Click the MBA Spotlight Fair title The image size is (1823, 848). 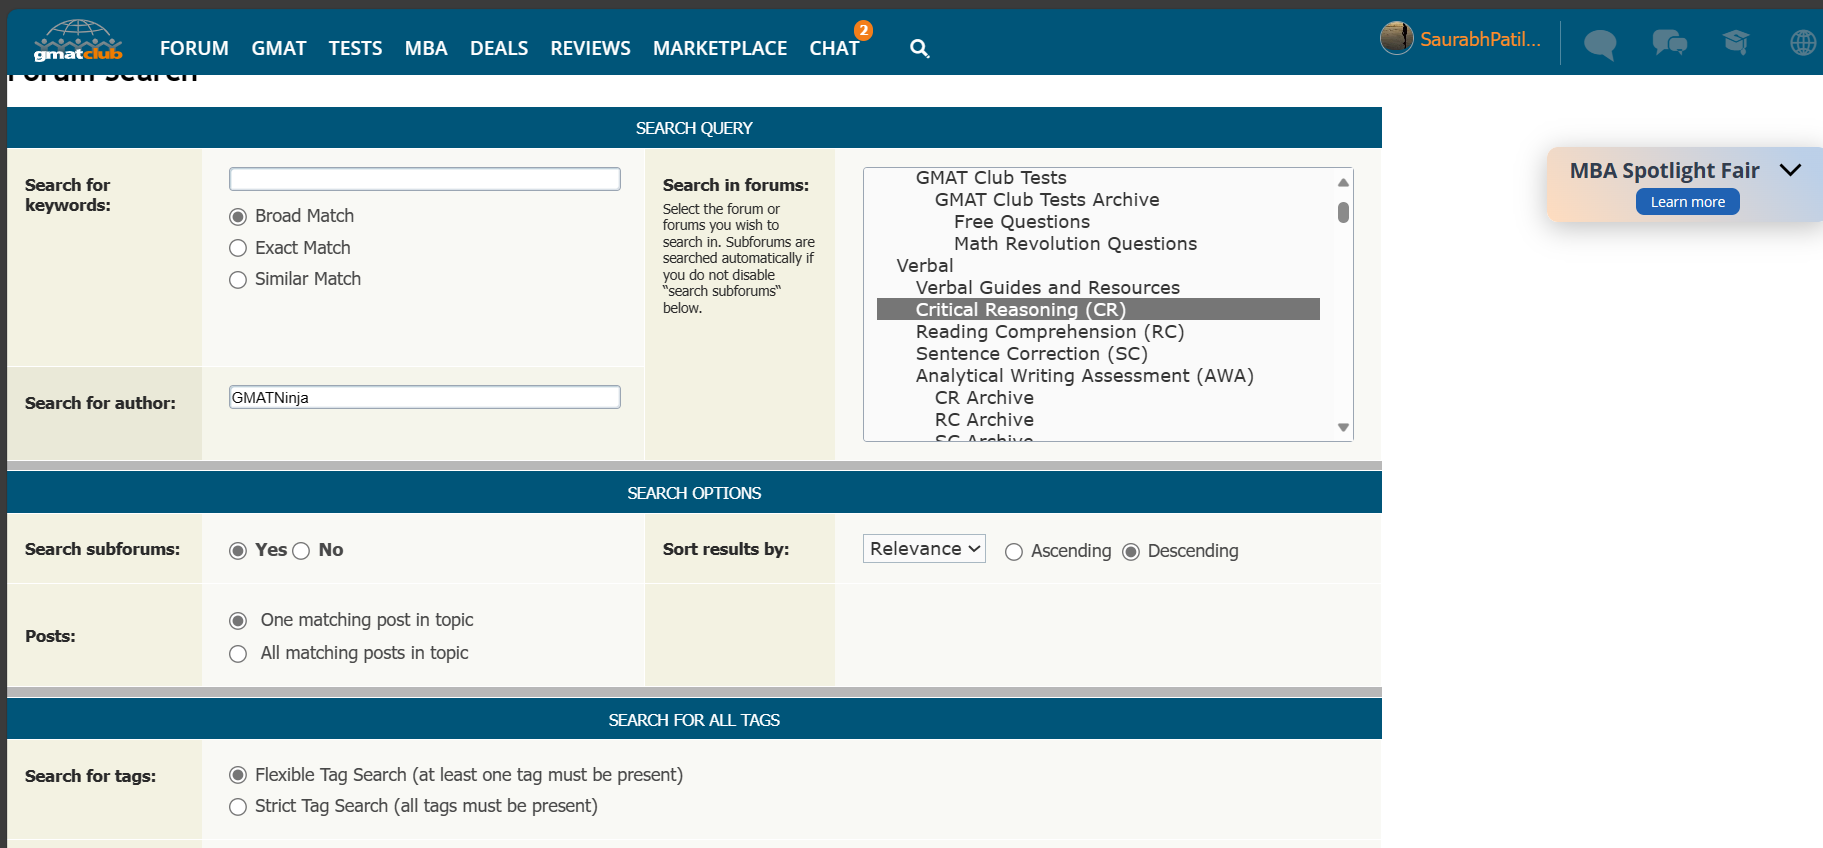coord(1664,171)
